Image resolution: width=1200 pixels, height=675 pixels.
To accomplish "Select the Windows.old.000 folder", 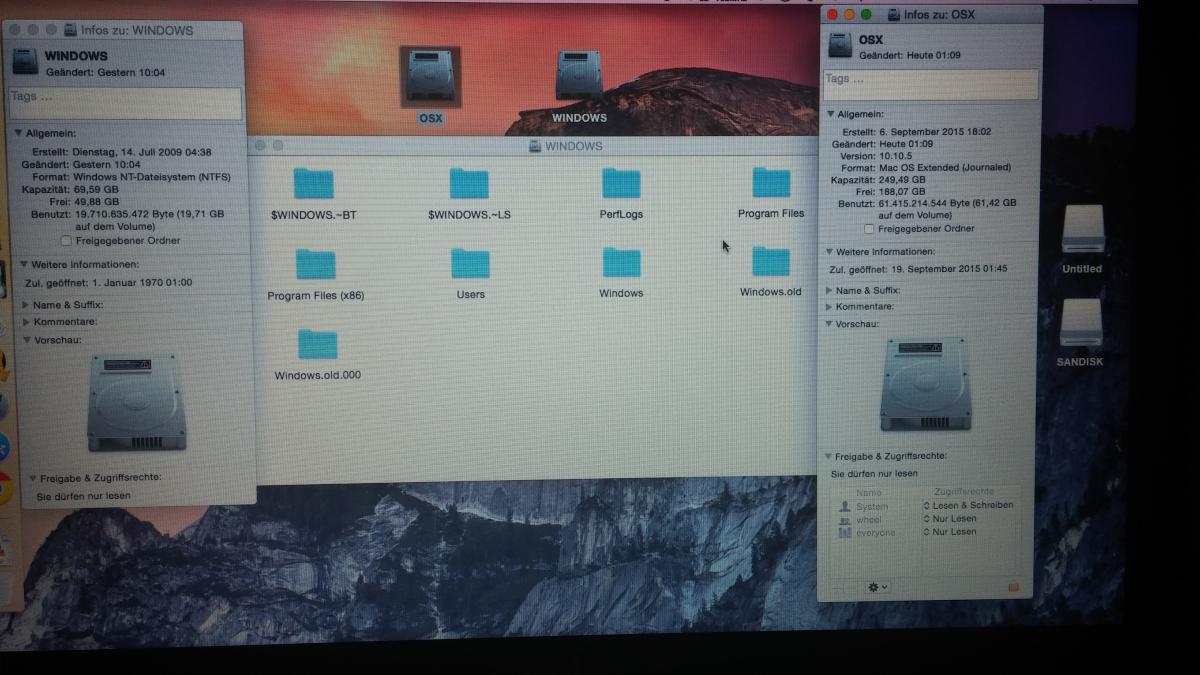I will [317, 345].
